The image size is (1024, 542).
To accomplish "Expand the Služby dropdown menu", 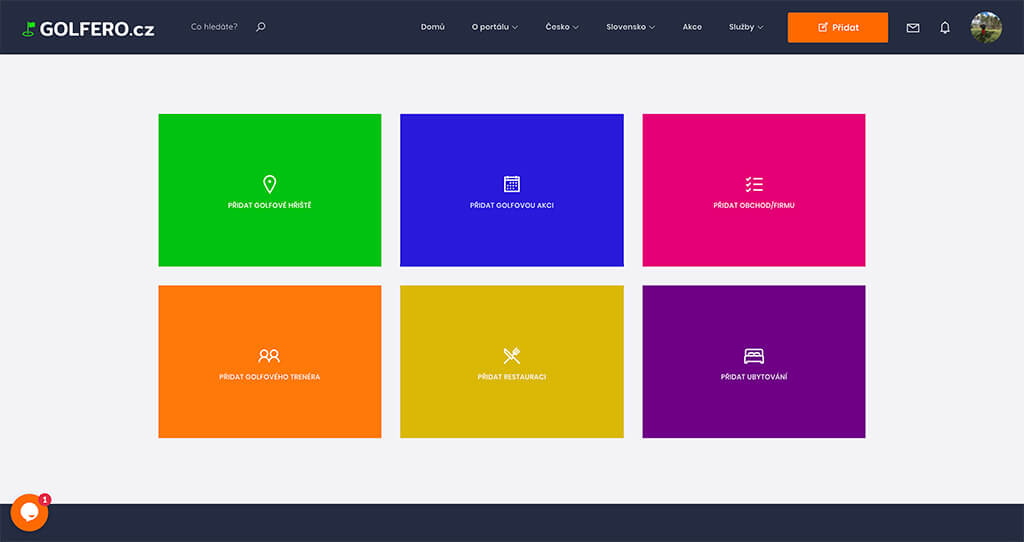I will (x=746, y=27).
